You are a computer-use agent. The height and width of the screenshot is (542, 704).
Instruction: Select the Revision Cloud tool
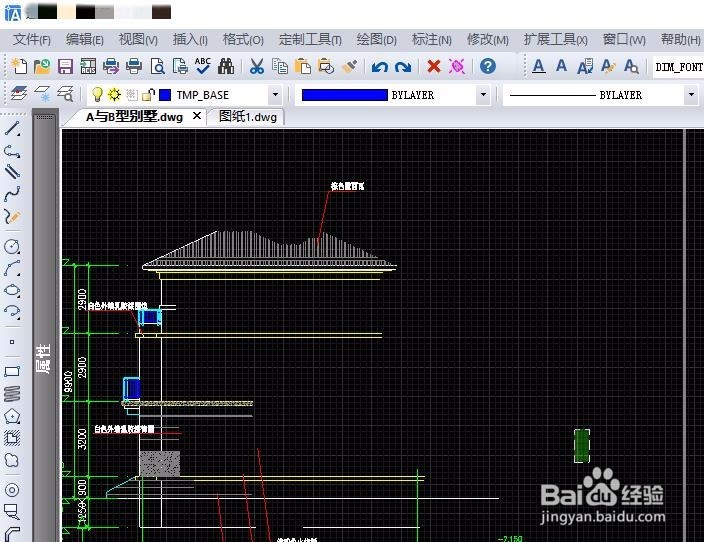(x=12, y=460)
